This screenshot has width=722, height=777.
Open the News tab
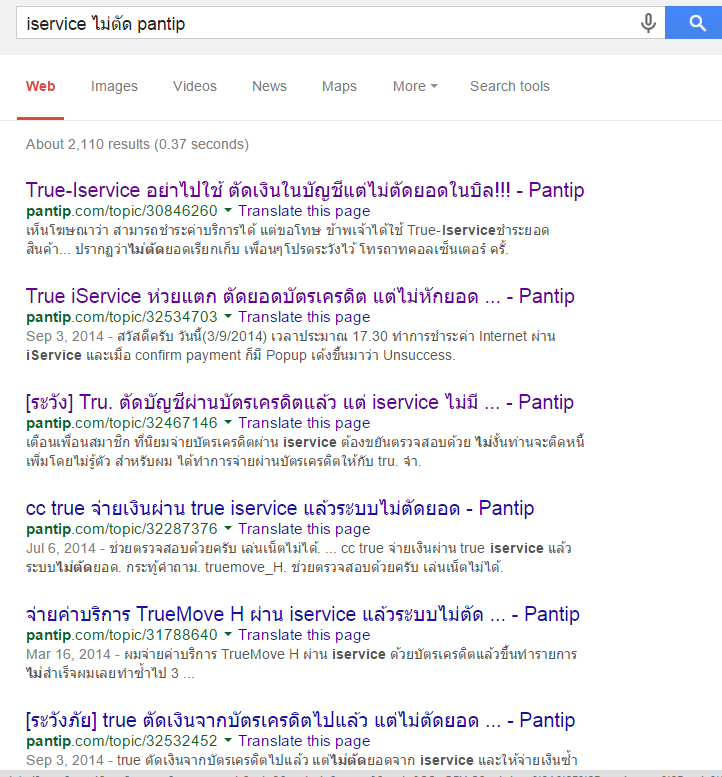[x=269, y=86]
